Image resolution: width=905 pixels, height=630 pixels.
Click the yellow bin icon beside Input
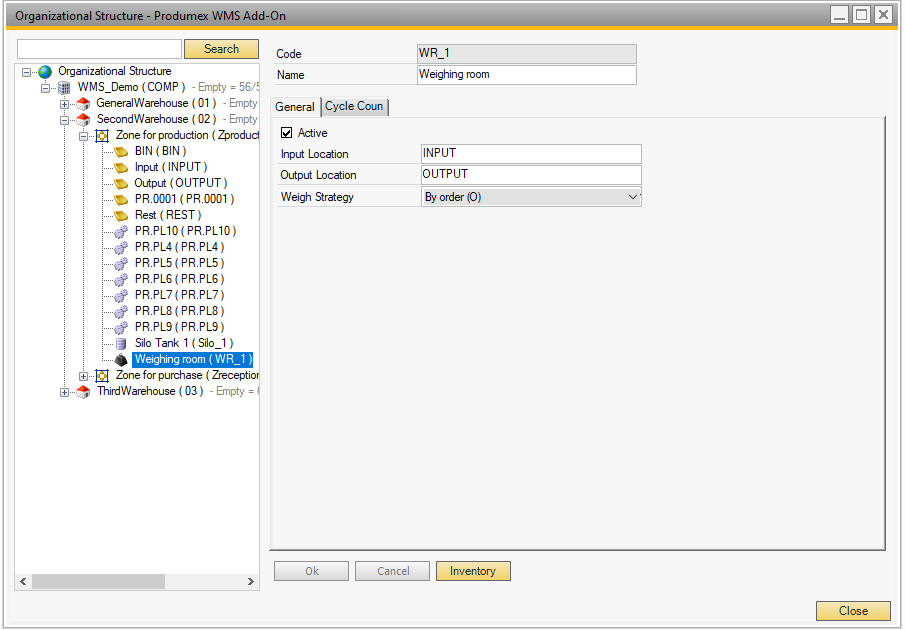[121, 168]
